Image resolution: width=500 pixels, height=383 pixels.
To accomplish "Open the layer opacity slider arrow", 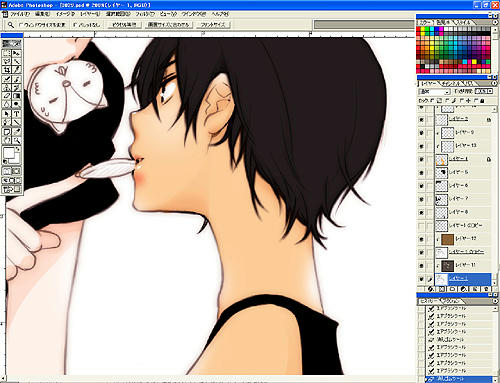I will click(x=490, y=91).
